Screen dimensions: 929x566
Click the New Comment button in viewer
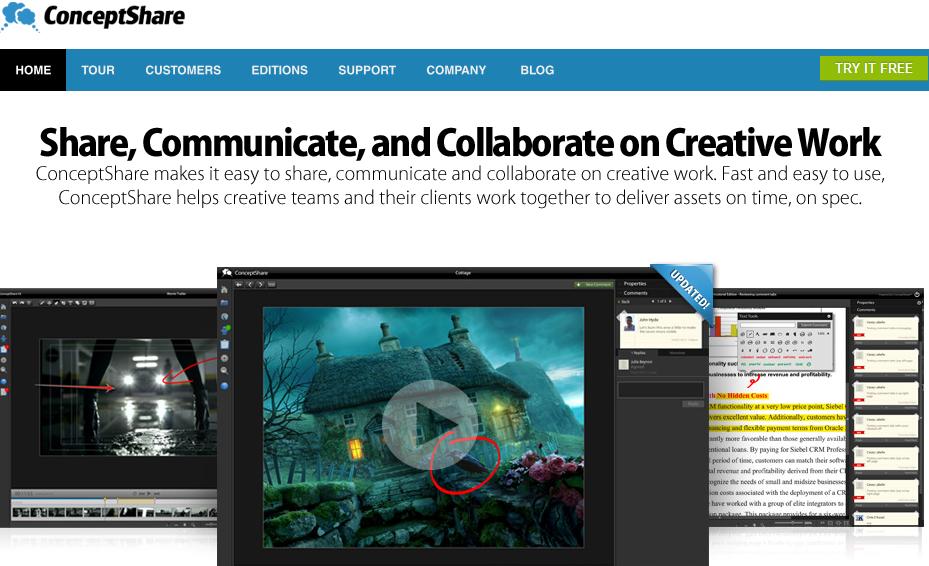tap(592, 285)
